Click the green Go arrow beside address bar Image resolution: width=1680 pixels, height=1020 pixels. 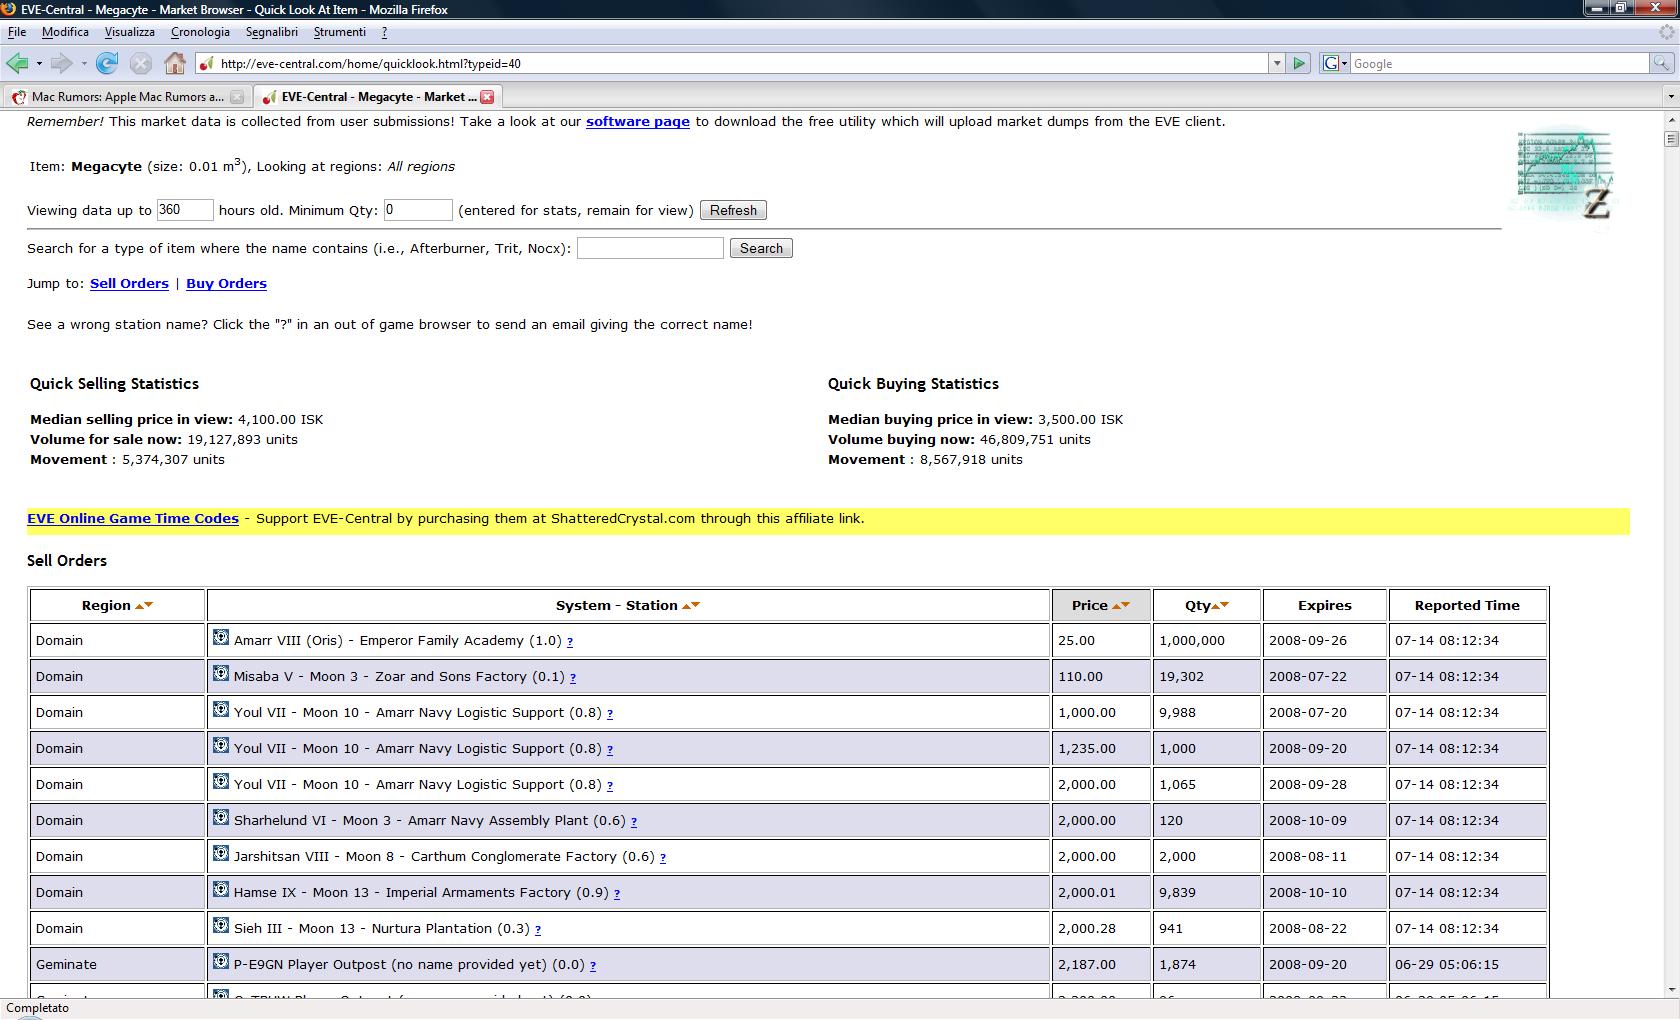pyautogui.click(x=1299, y=64)
